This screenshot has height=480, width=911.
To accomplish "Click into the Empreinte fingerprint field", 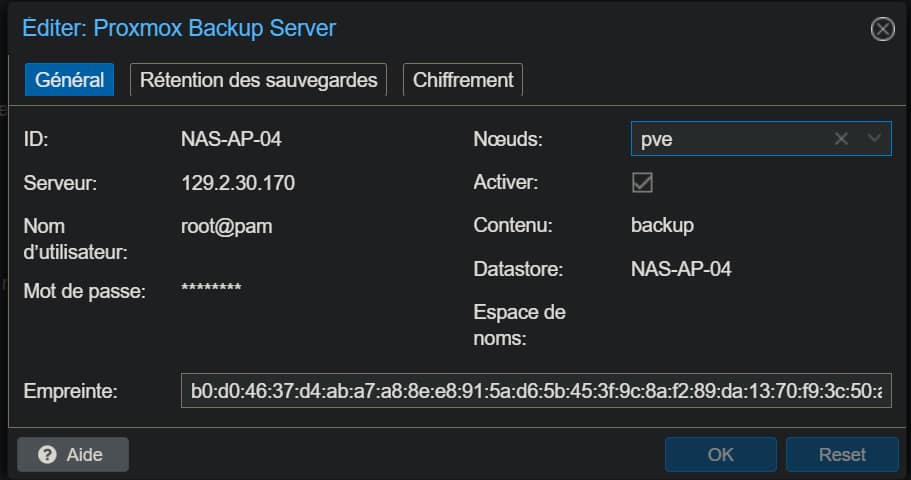I will pos(536,391).
